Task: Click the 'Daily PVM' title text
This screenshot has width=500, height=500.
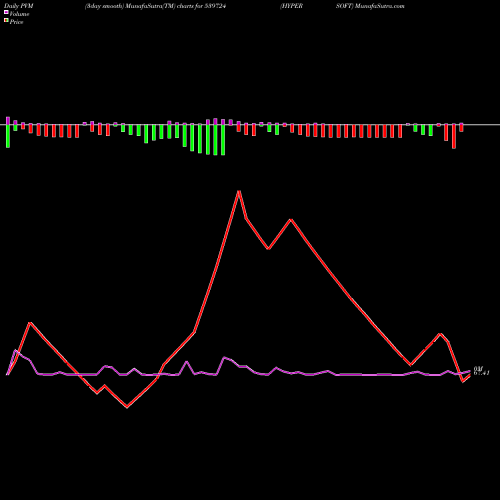Action: click(19, 6)
